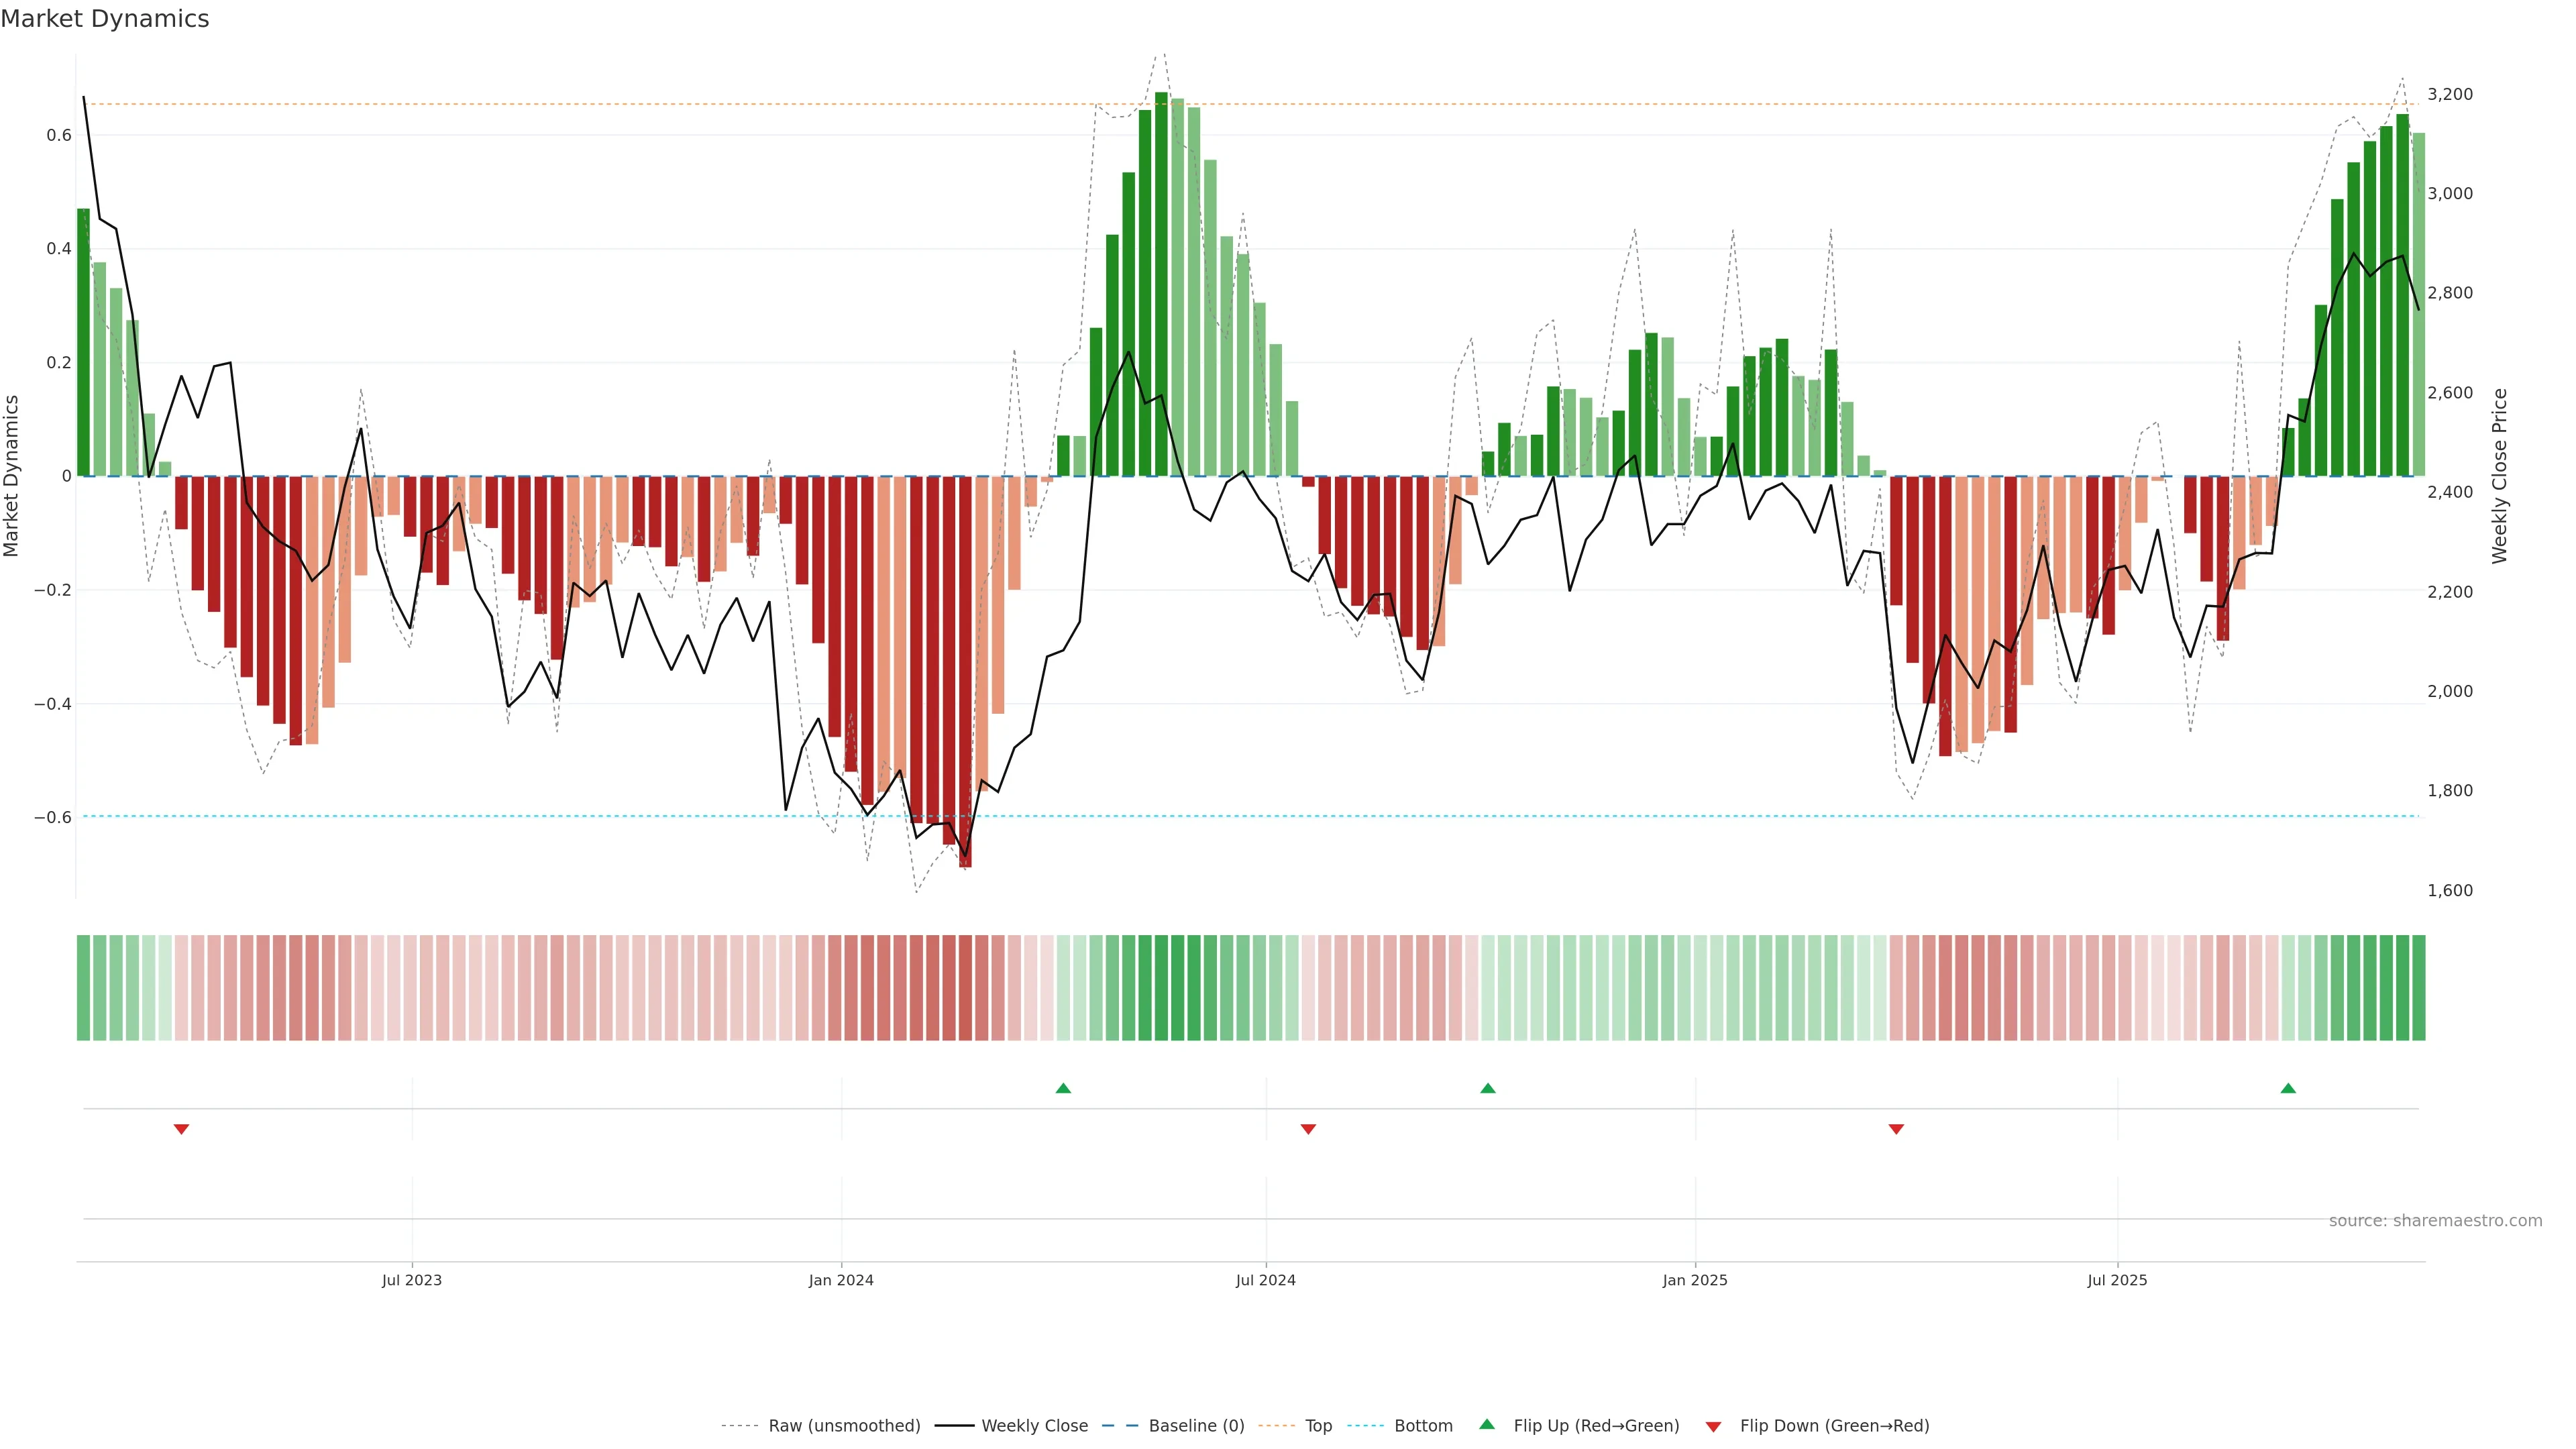Click the Flip Down legend triangle icon
Viewport: 2576px width, 1449px height.
1713,1427
